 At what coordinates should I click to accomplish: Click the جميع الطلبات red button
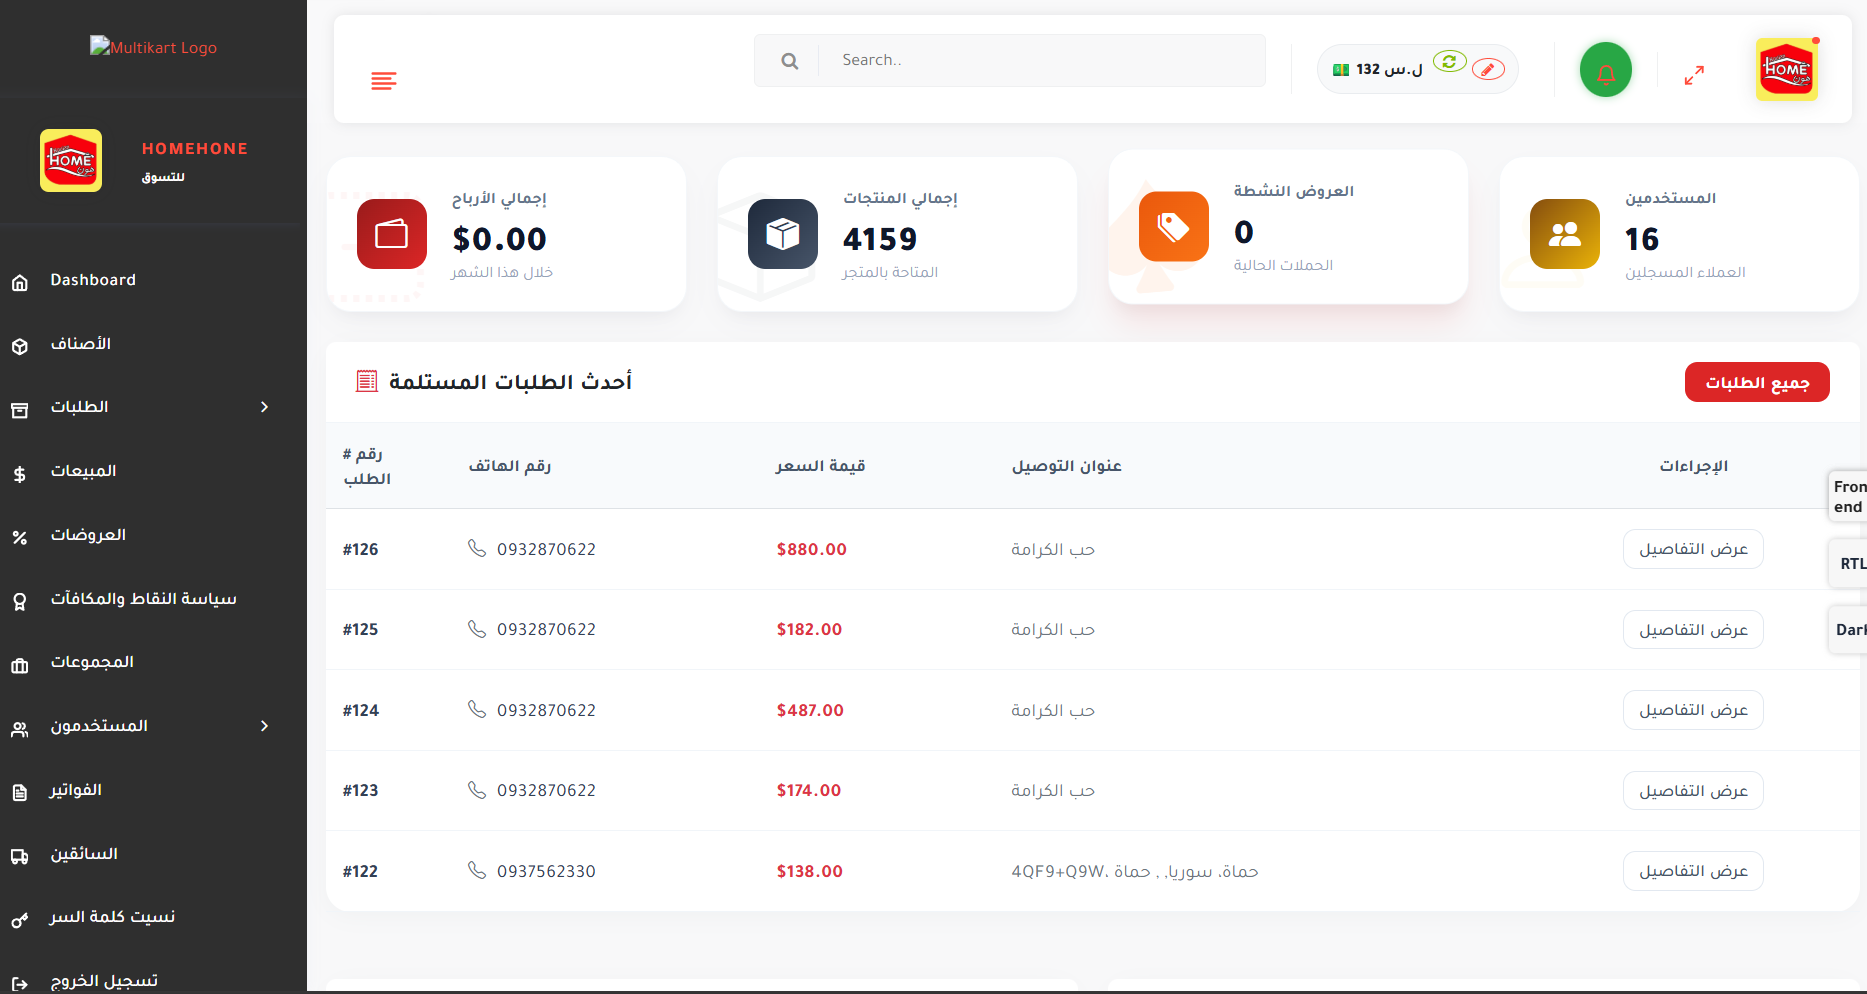[1757, 382]
